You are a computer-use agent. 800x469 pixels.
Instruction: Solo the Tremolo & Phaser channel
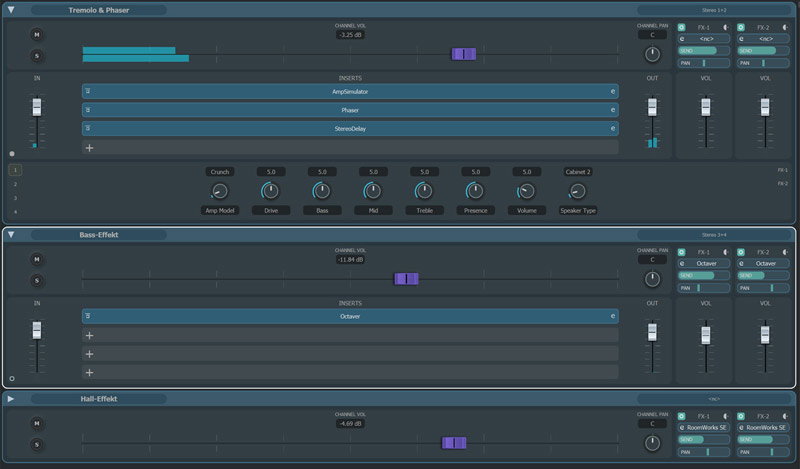pyautogui.click(x=37, y=55)
